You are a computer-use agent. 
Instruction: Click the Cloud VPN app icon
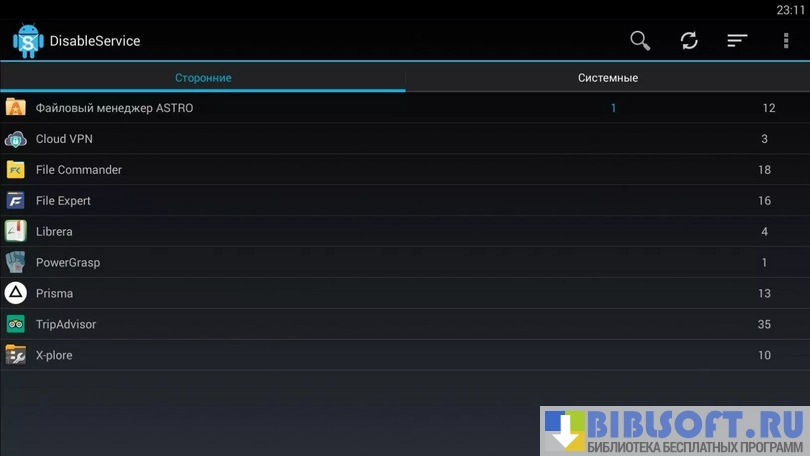tap(16, 139)
